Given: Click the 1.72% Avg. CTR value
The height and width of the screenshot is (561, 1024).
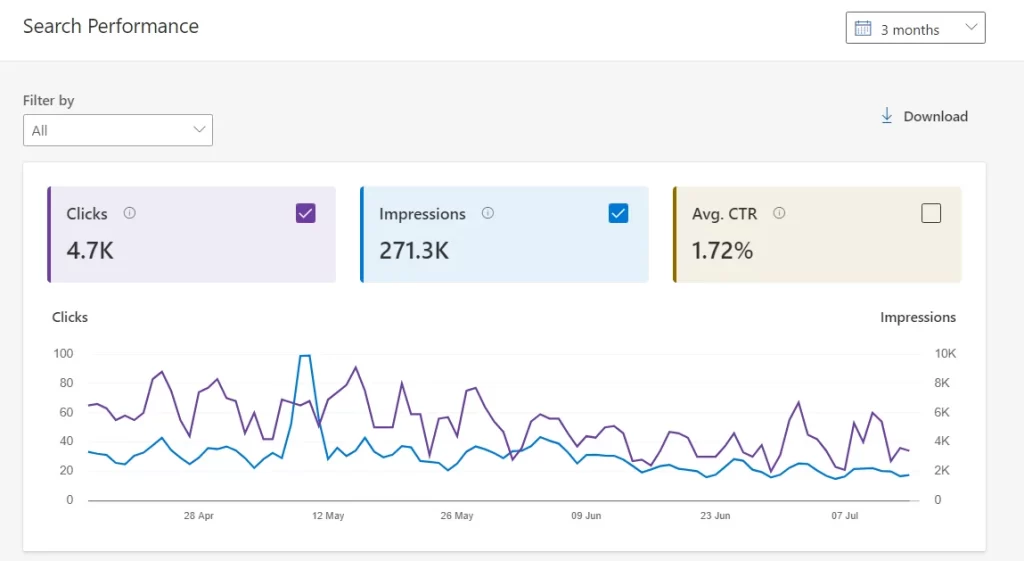Looking at the screenshot, I should (722, 251).
